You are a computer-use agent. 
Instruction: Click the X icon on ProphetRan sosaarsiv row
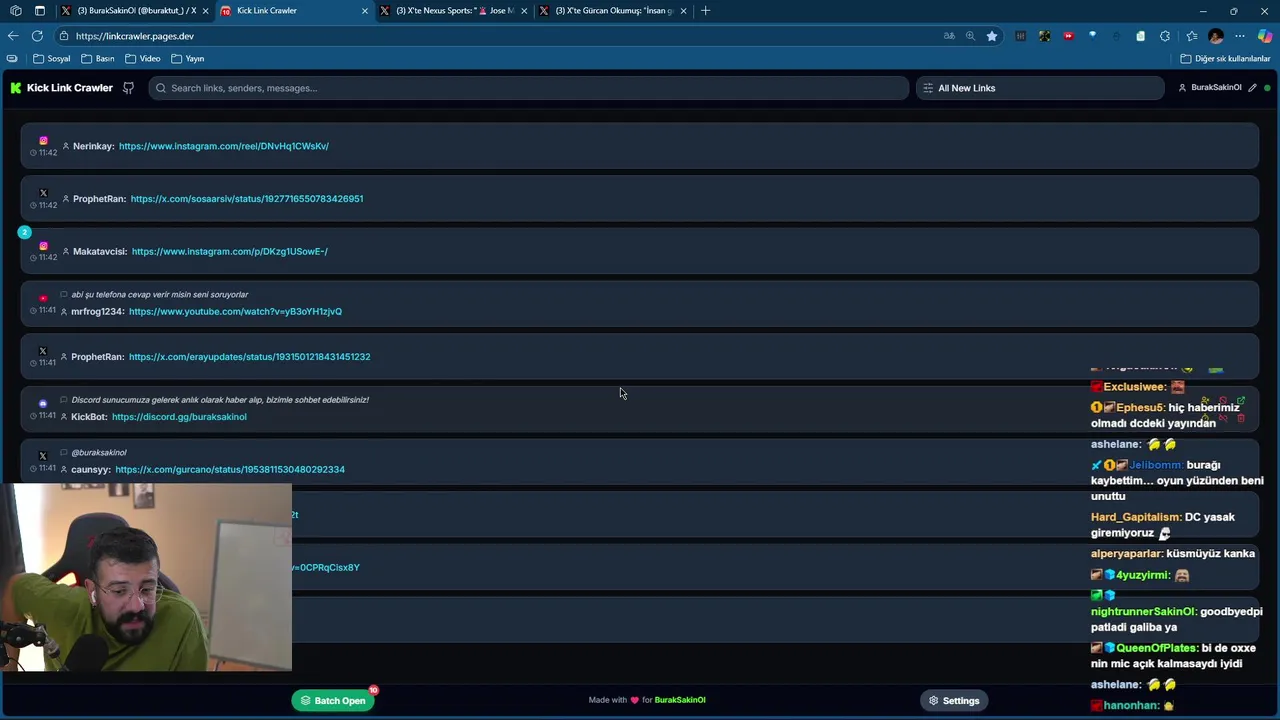click(x=43, y=193)
